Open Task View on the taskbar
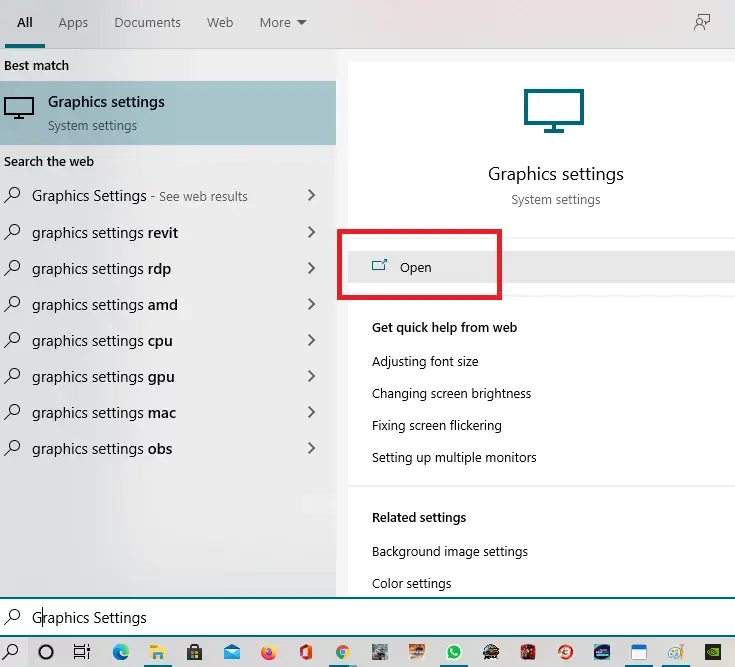The height and width of the screenshot is (667, 735). point(82,652)
